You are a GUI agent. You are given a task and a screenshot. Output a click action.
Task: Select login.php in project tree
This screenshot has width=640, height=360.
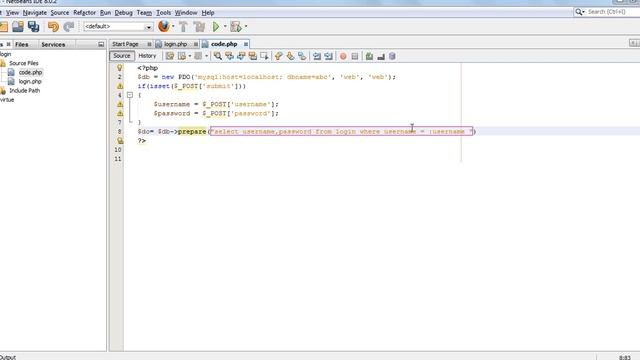point(30,82)
